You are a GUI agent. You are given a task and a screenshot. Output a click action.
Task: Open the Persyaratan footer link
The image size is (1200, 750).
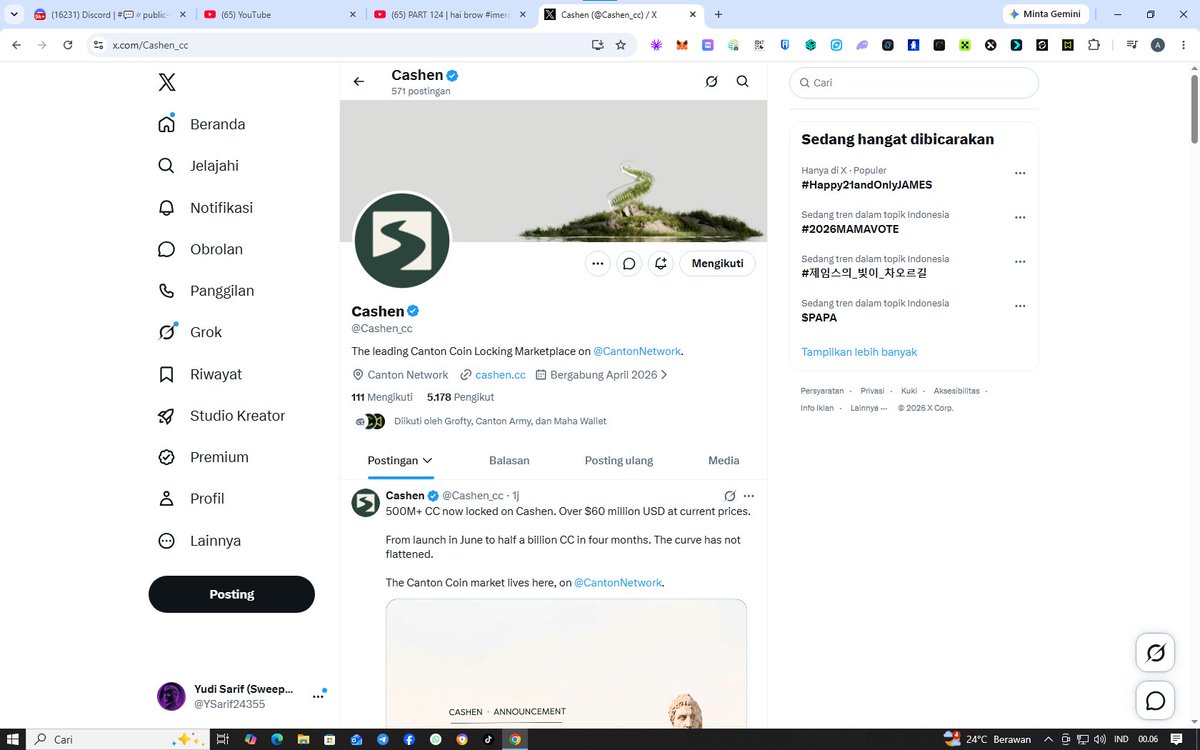822,391
